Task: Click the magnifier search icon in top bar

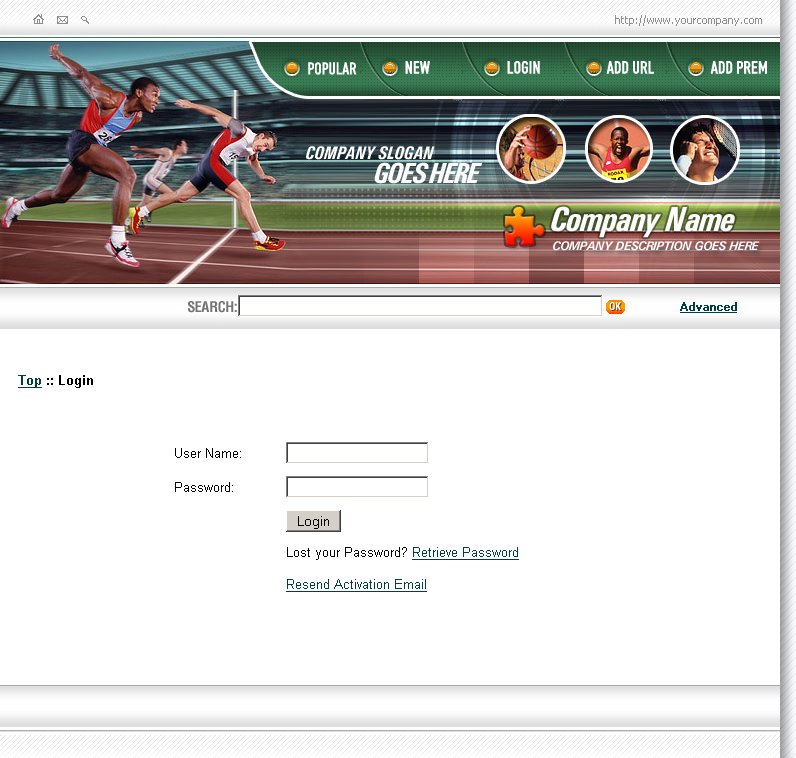Action: (x=85, y=20)
